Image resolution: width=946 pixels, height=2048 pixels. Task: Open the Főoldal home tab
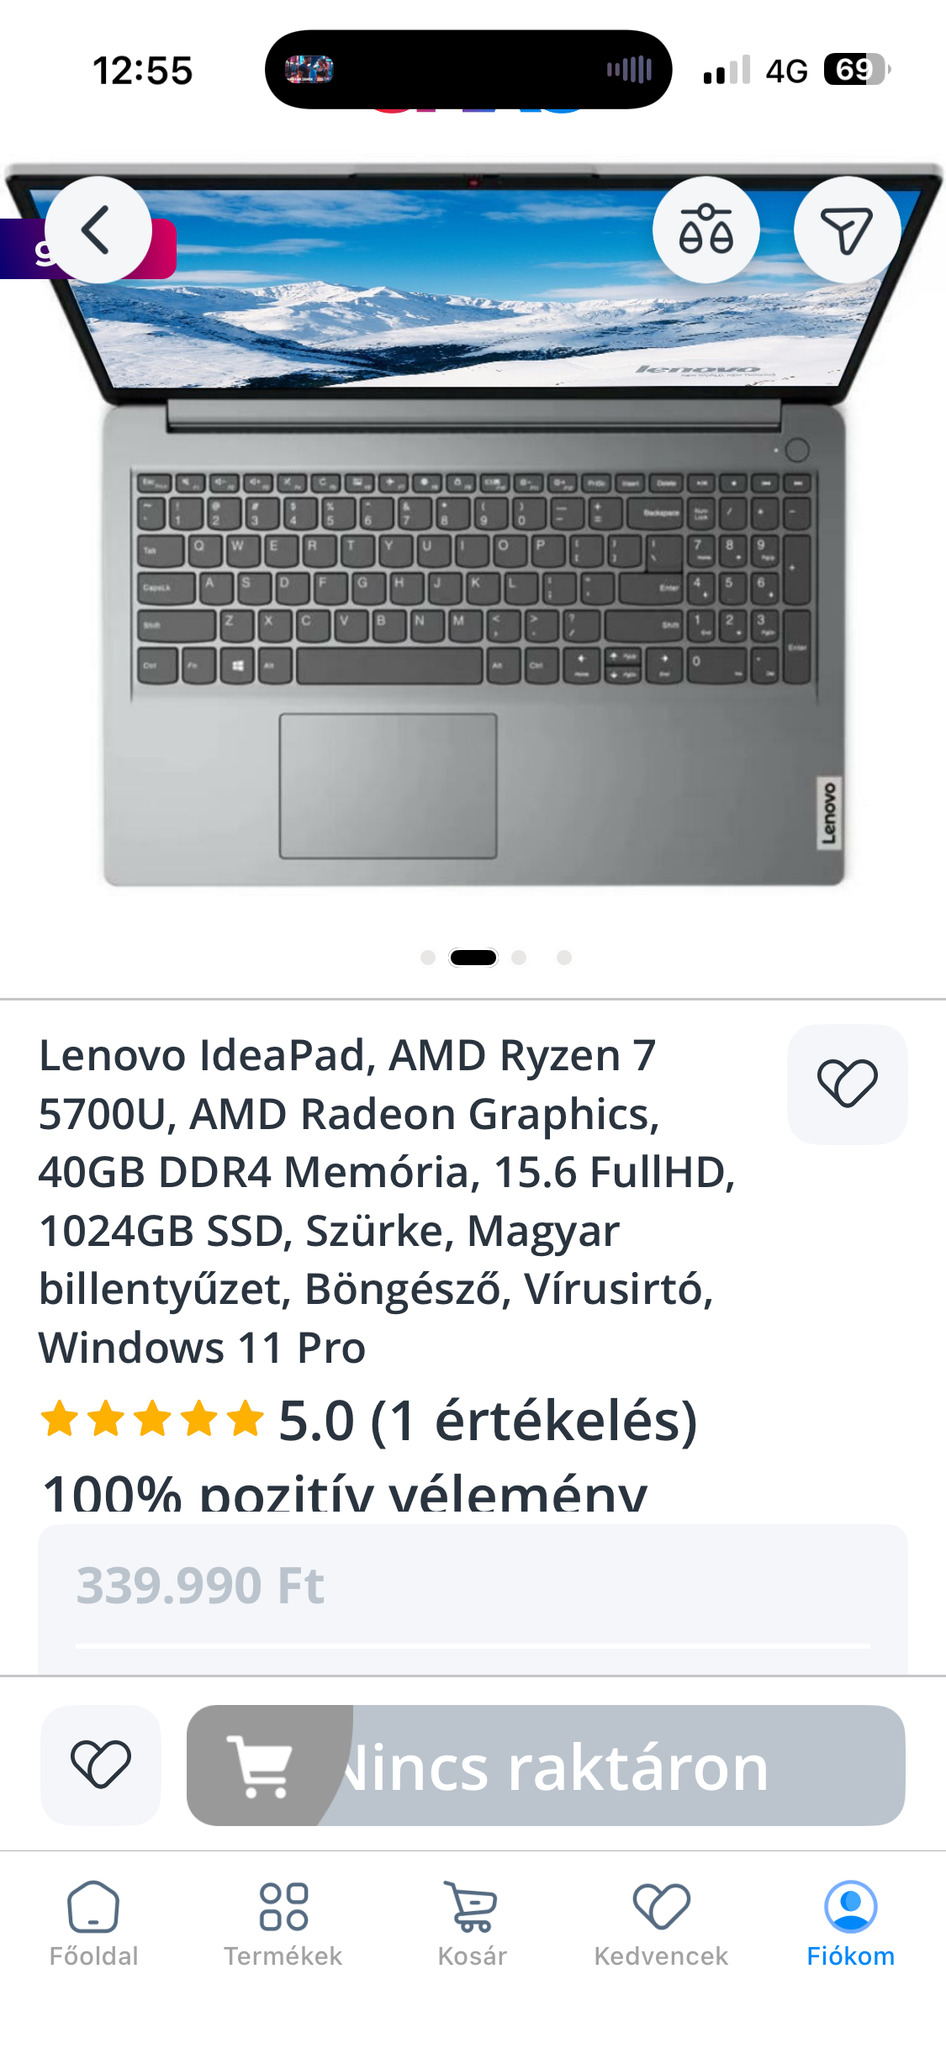pos(94,1925)
